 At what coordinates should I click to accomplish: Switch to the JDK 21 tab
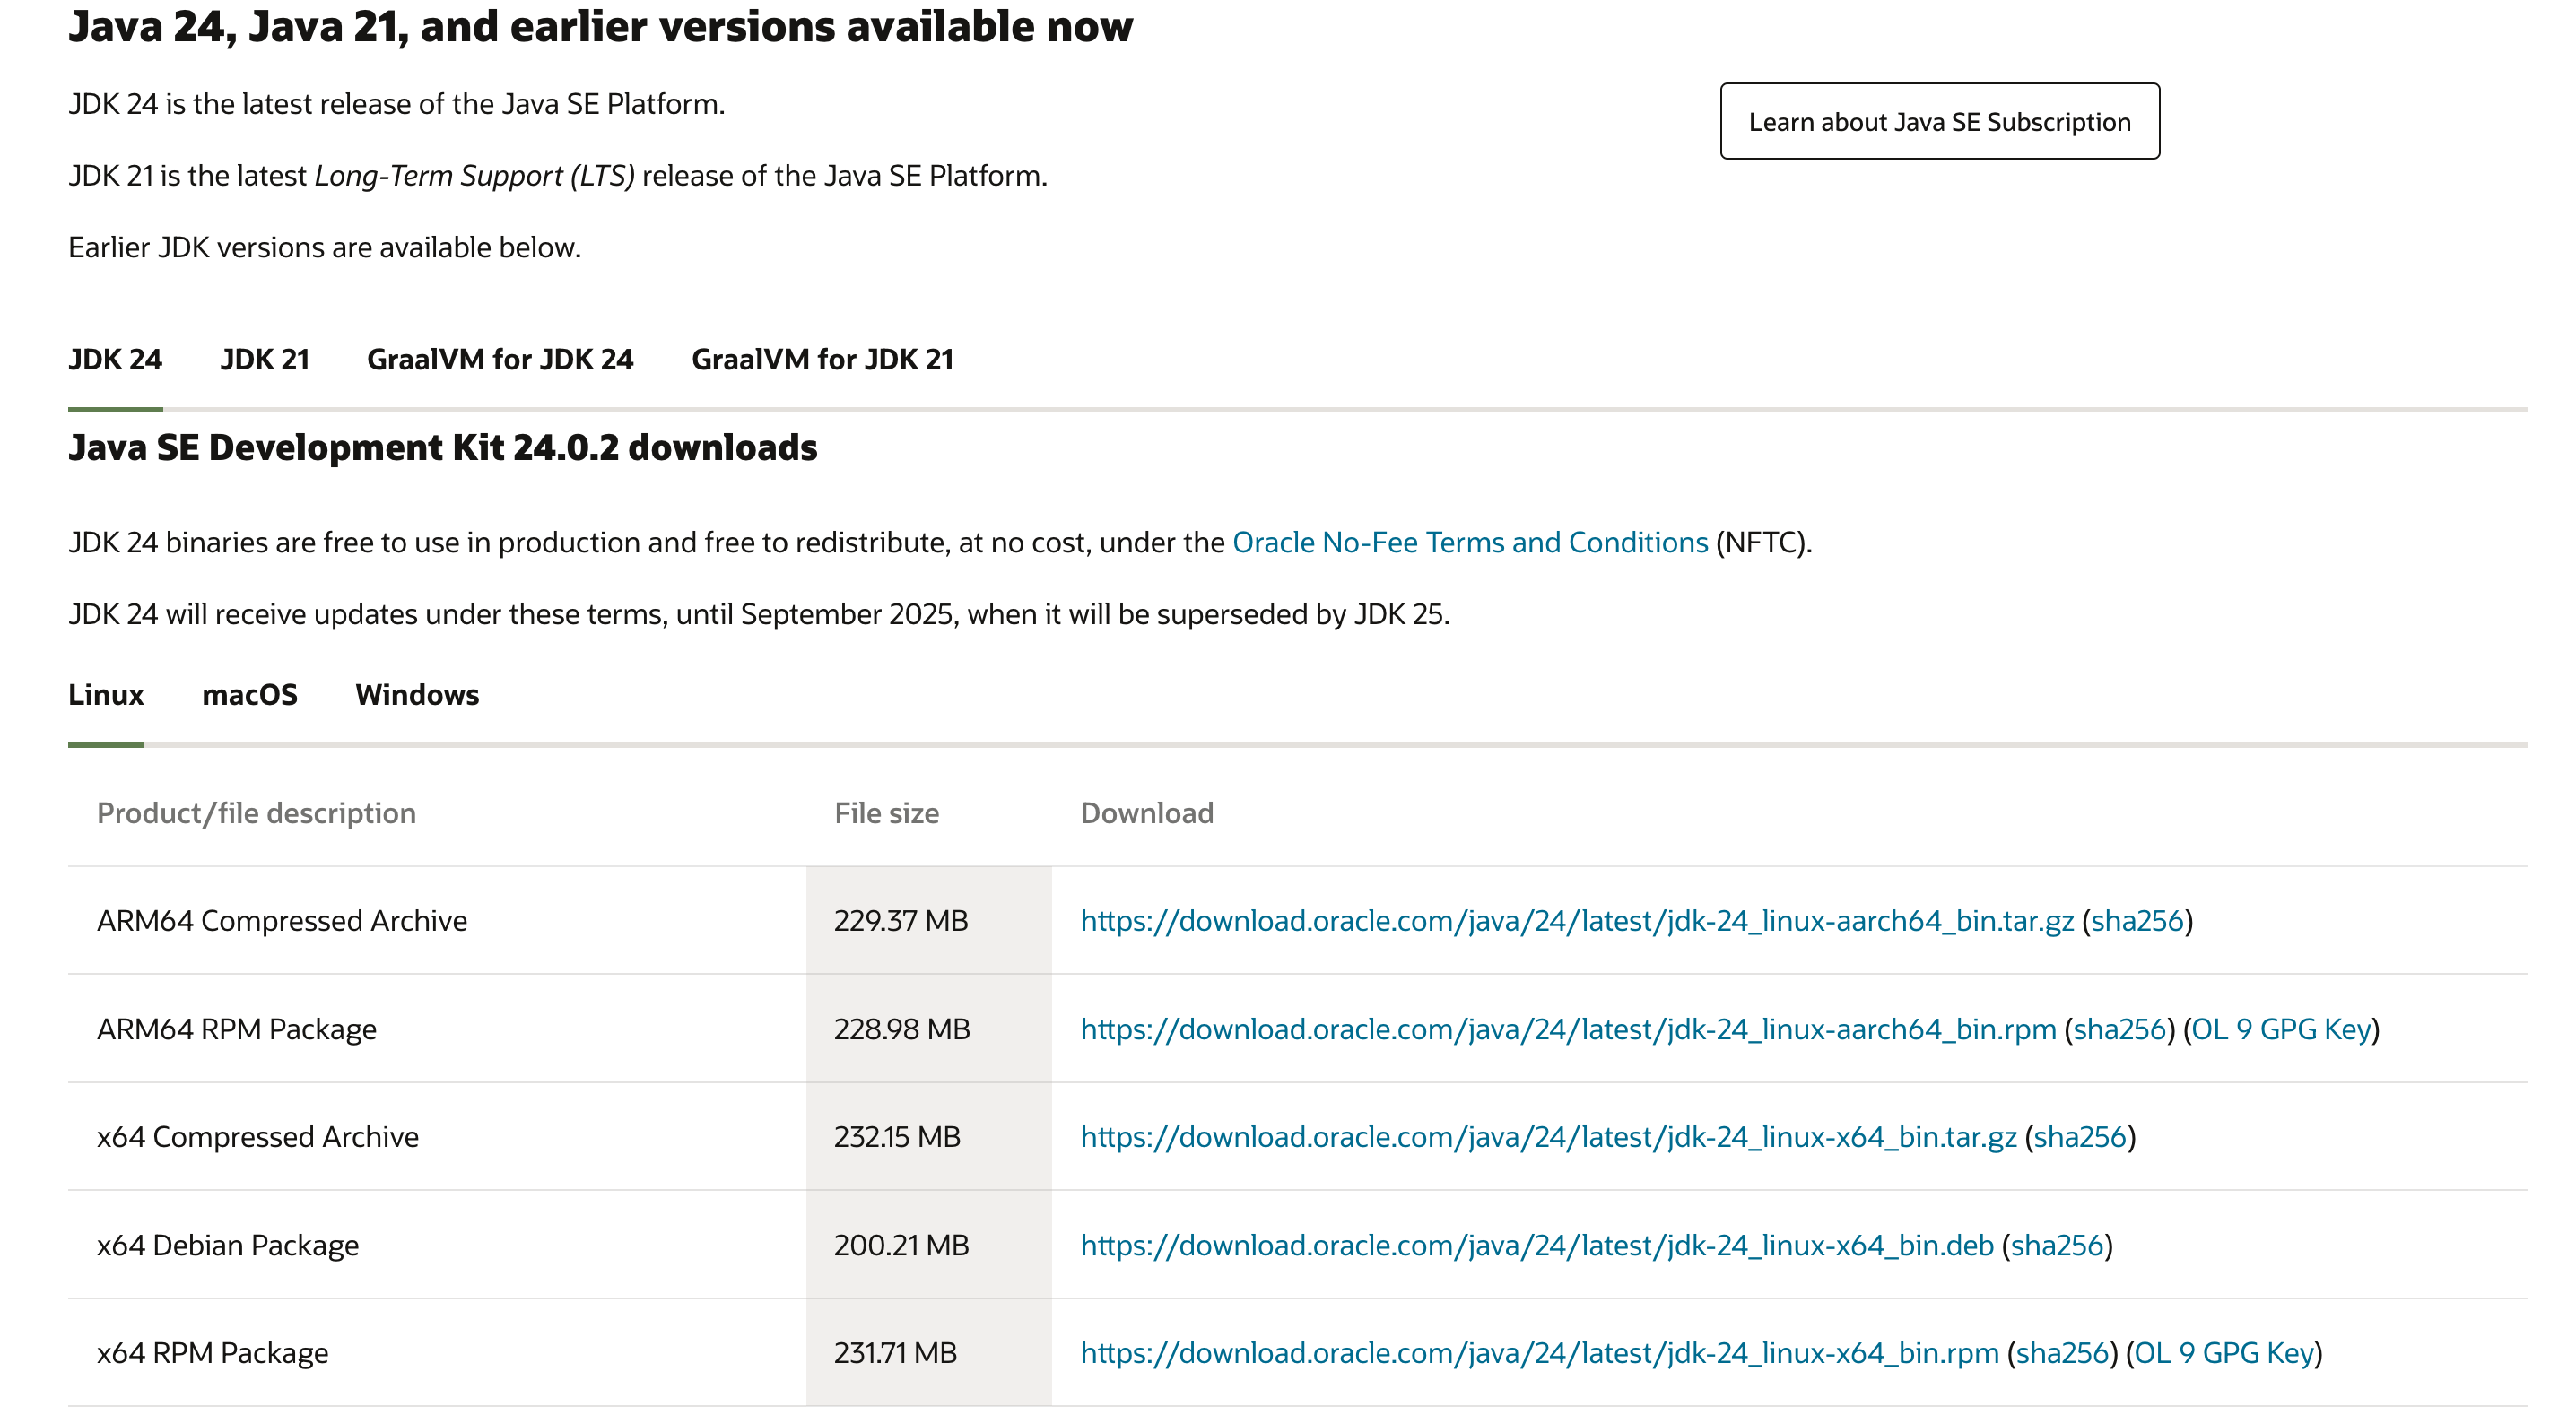point(265,359)
